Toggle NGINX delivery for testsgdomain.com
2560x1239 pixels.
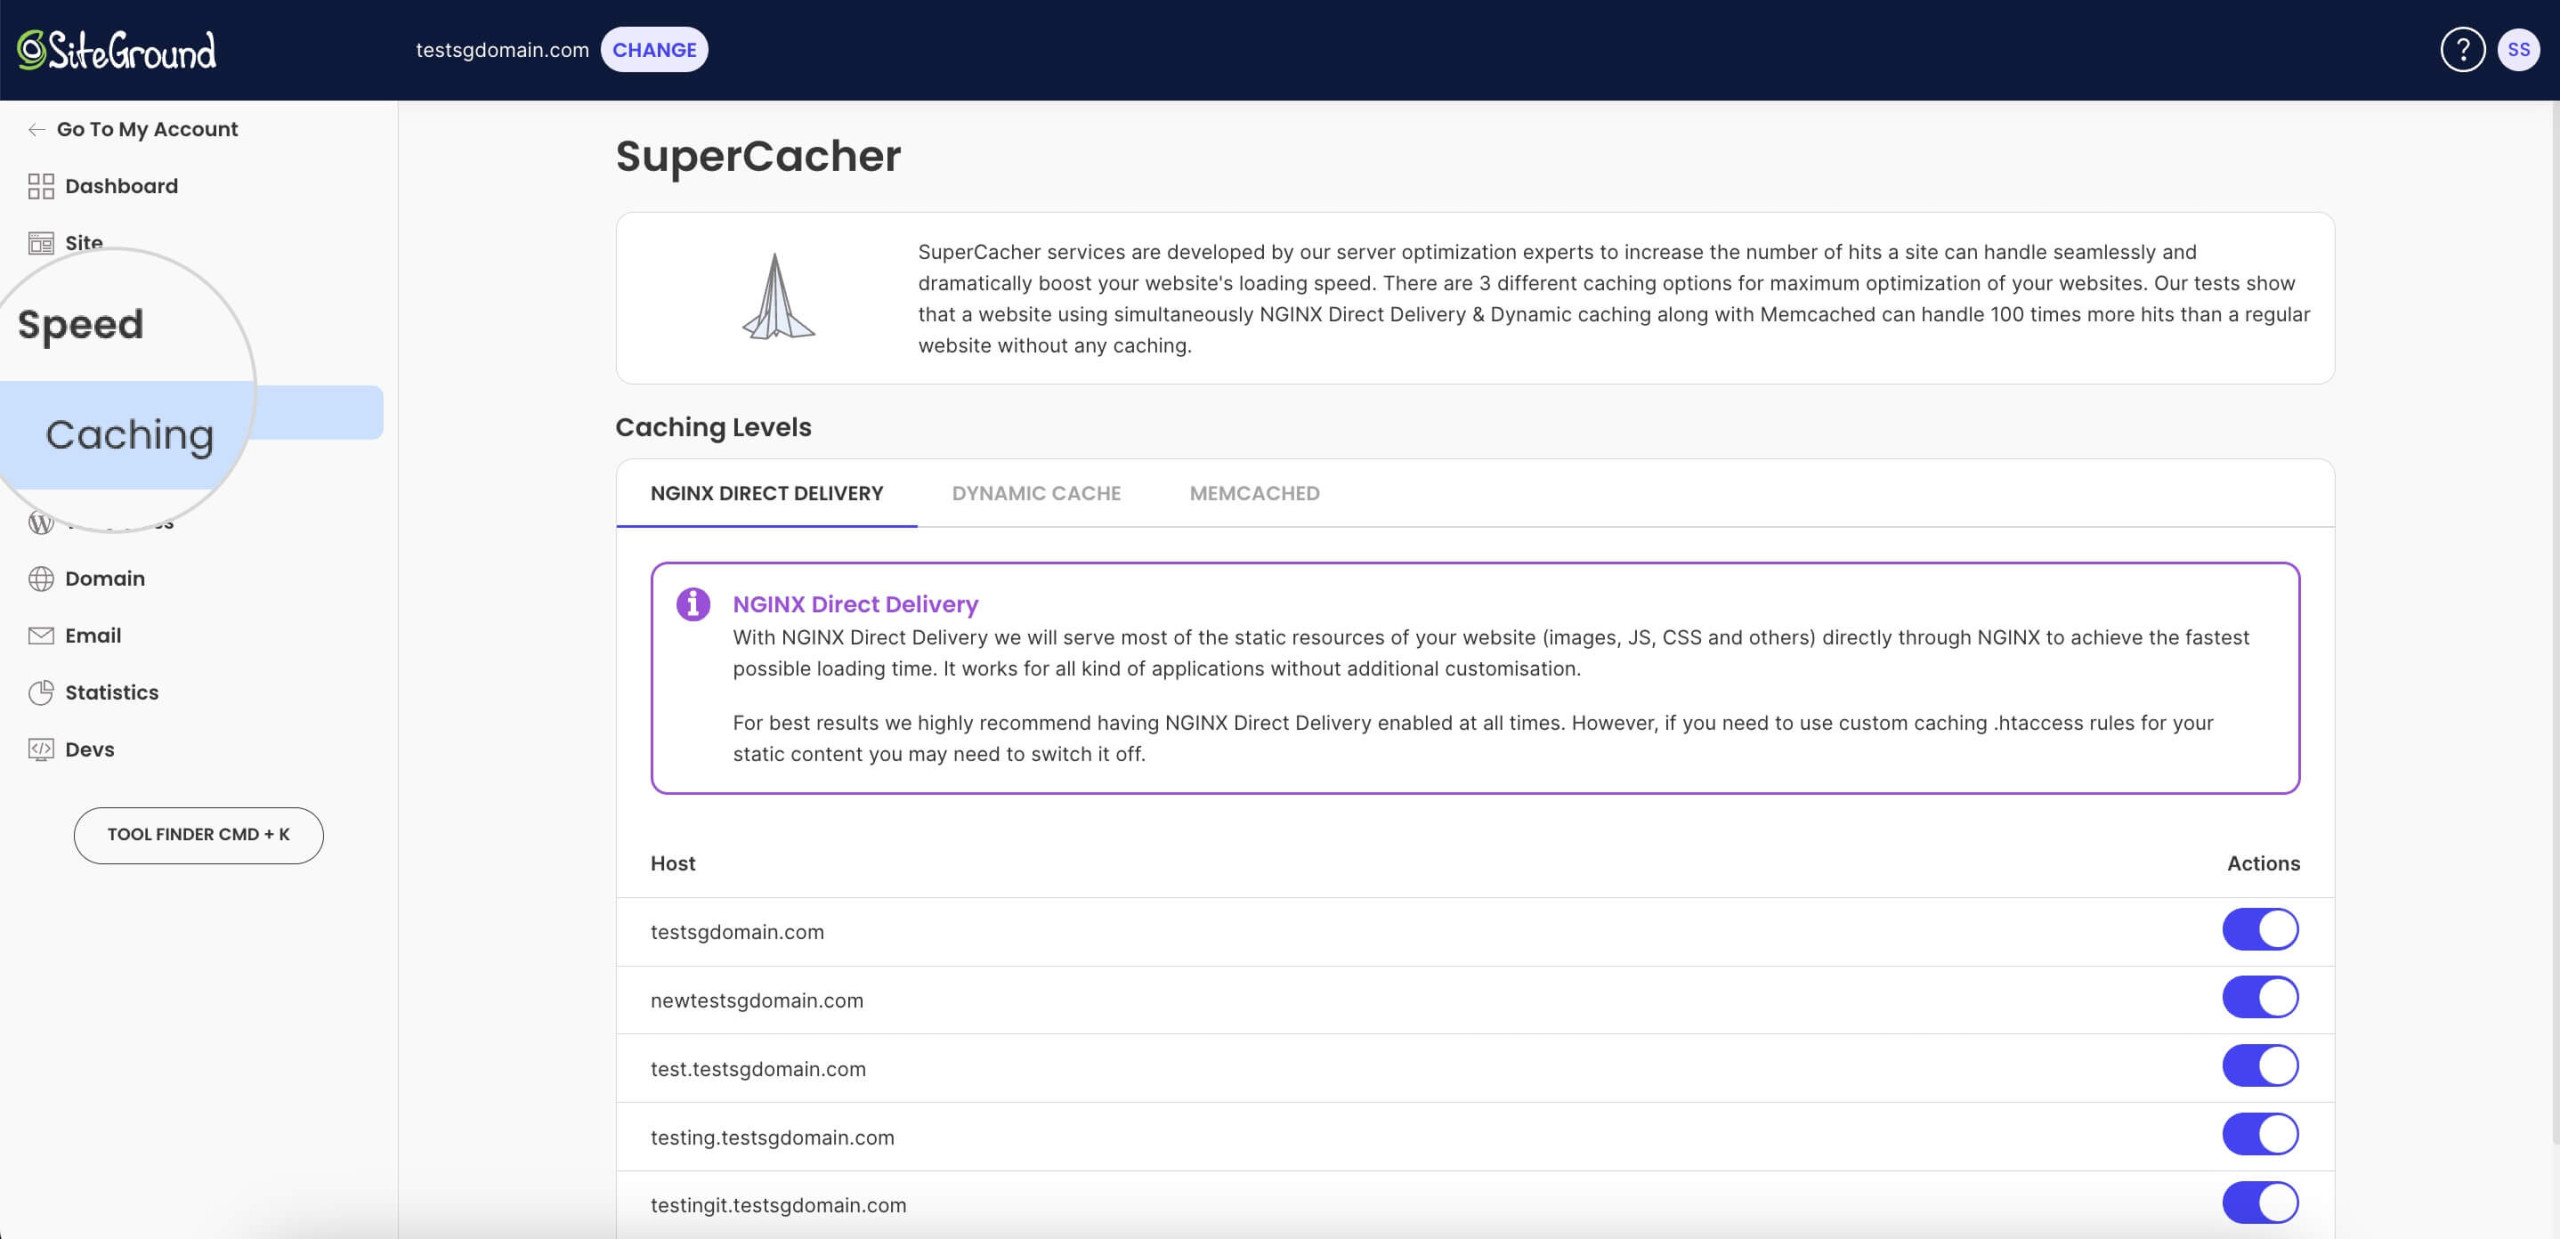click(2260, 929)
